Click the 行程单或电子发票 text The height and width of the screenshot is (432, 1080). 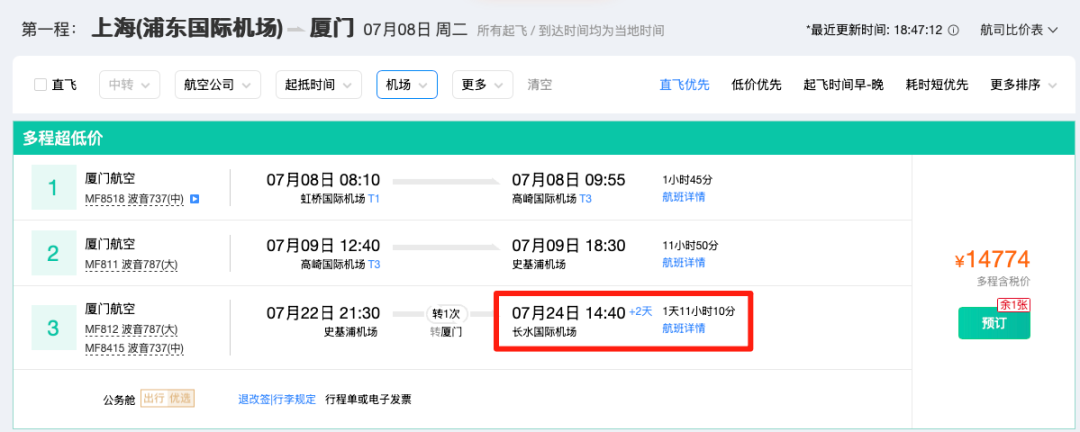pyautogui.click(x=368, y=399)
